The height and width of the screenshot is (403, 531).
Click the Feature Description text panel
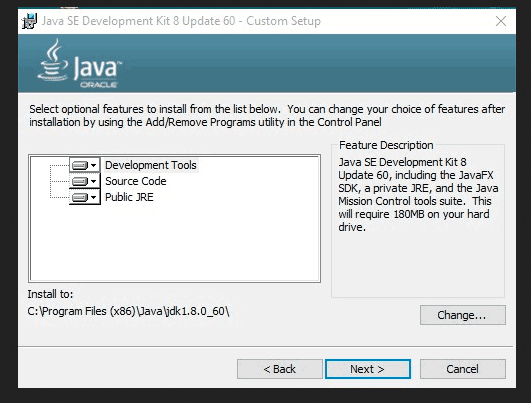[x=418, y=194]
